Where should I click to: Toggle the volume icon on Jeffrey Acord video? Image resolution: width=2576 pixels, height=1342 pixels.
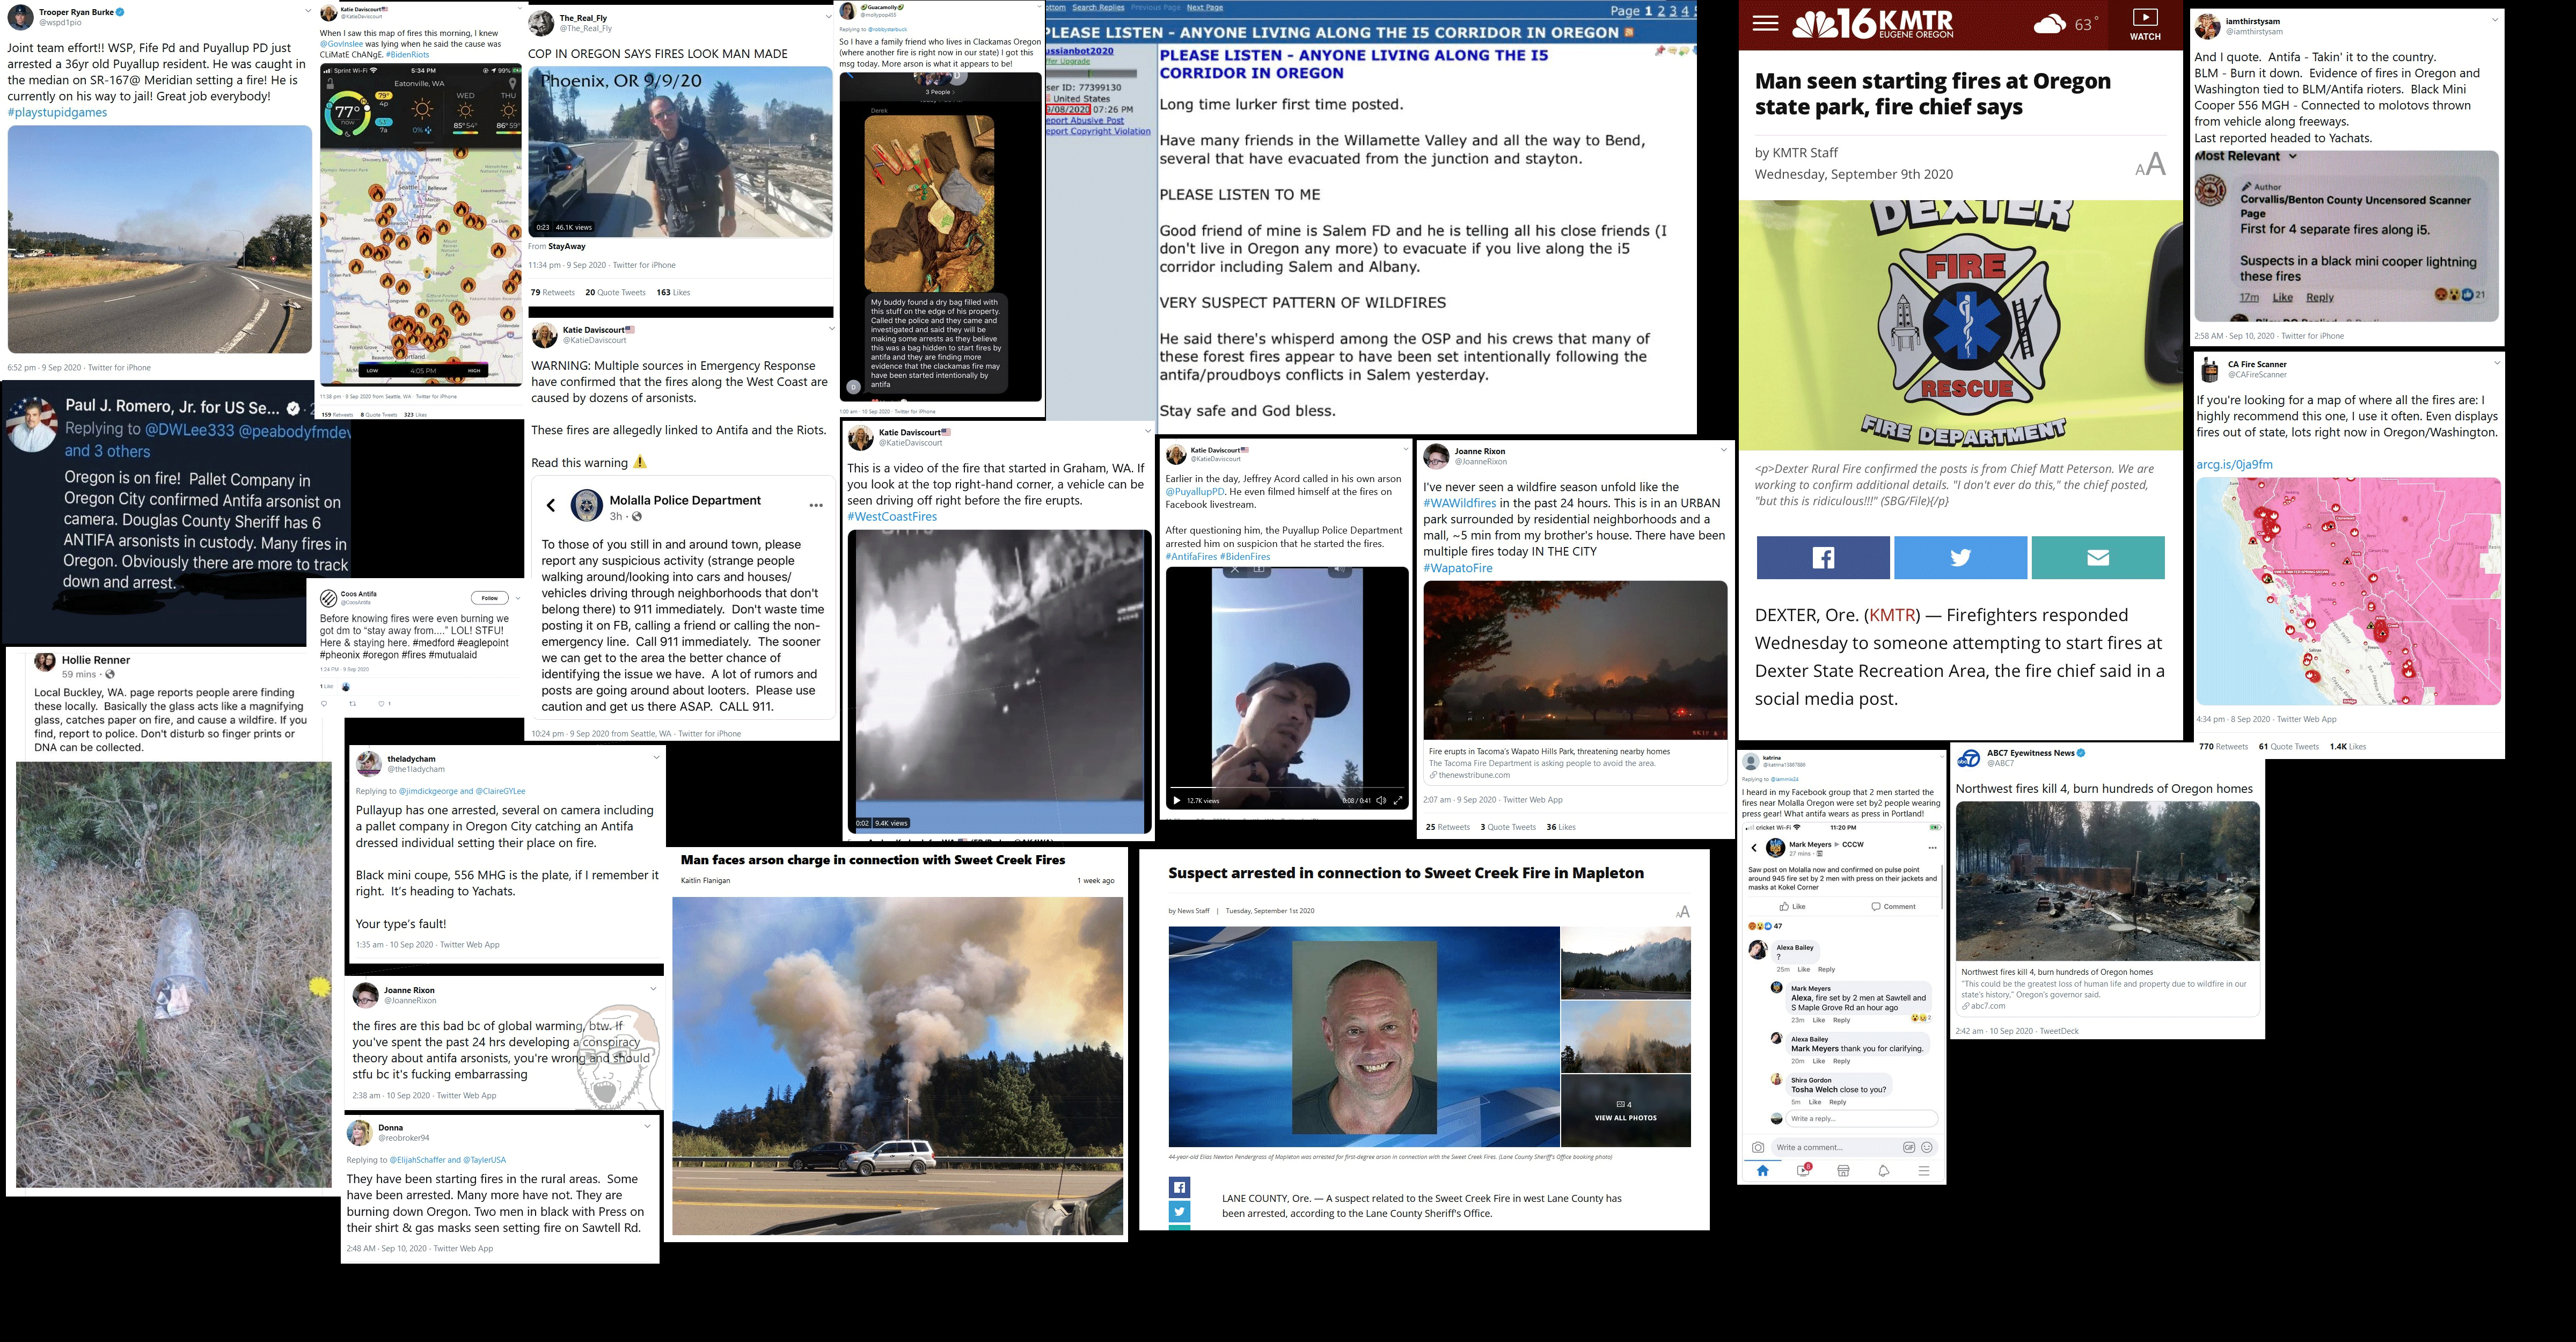click(x=1381, y=800)
